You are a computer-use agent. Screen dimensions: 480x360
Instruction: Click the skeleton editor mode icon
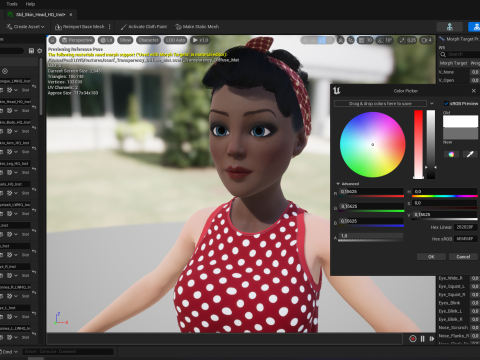pyautogui.click(x=450, y=27)
